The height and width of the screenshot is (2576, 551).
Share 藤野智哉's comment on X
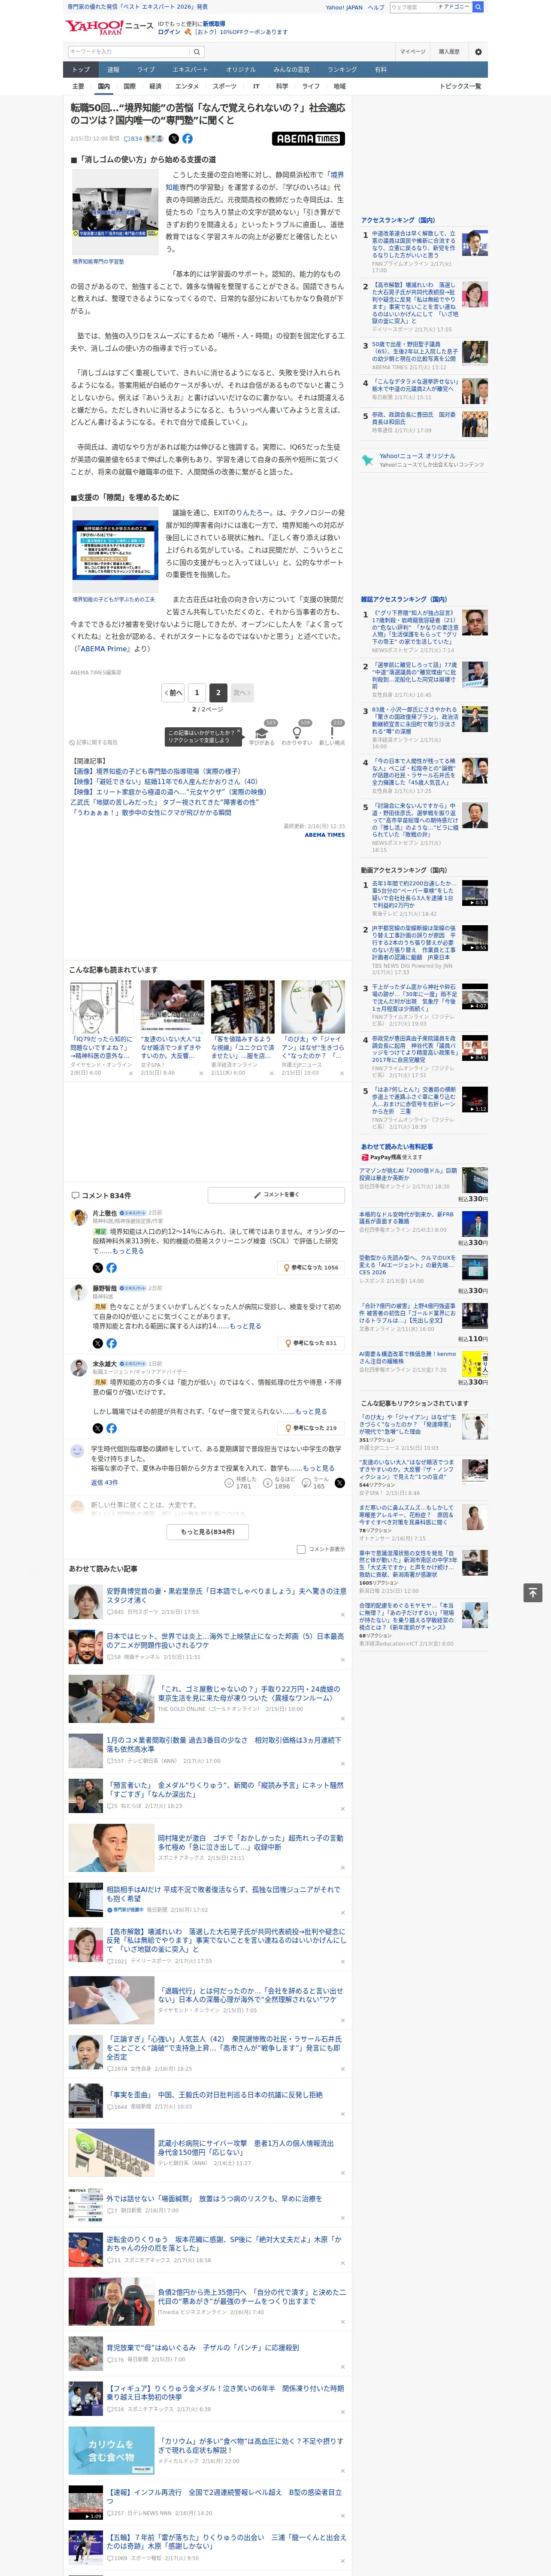click(98, 1343)
